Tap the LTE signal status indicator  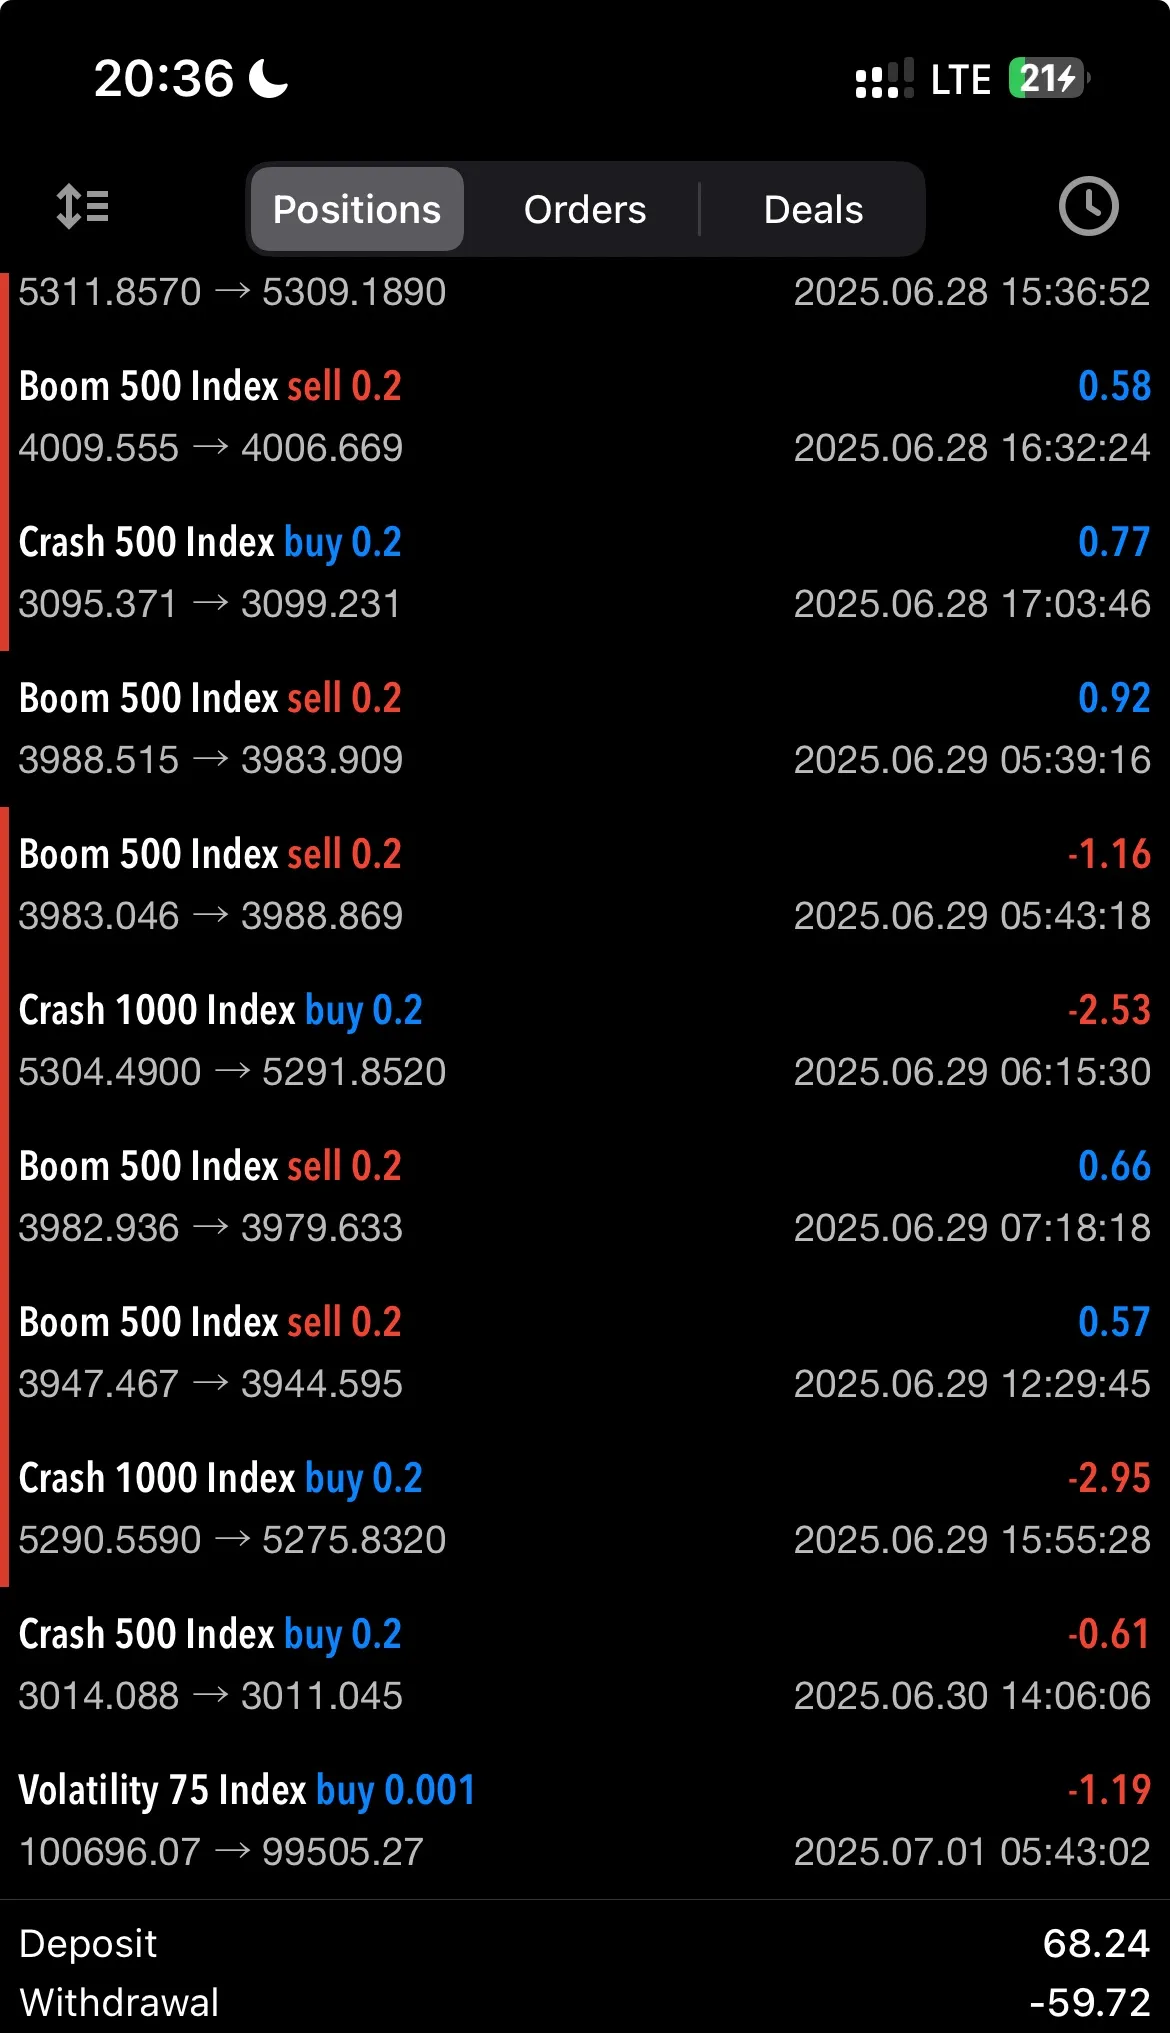tap(960, 79)
